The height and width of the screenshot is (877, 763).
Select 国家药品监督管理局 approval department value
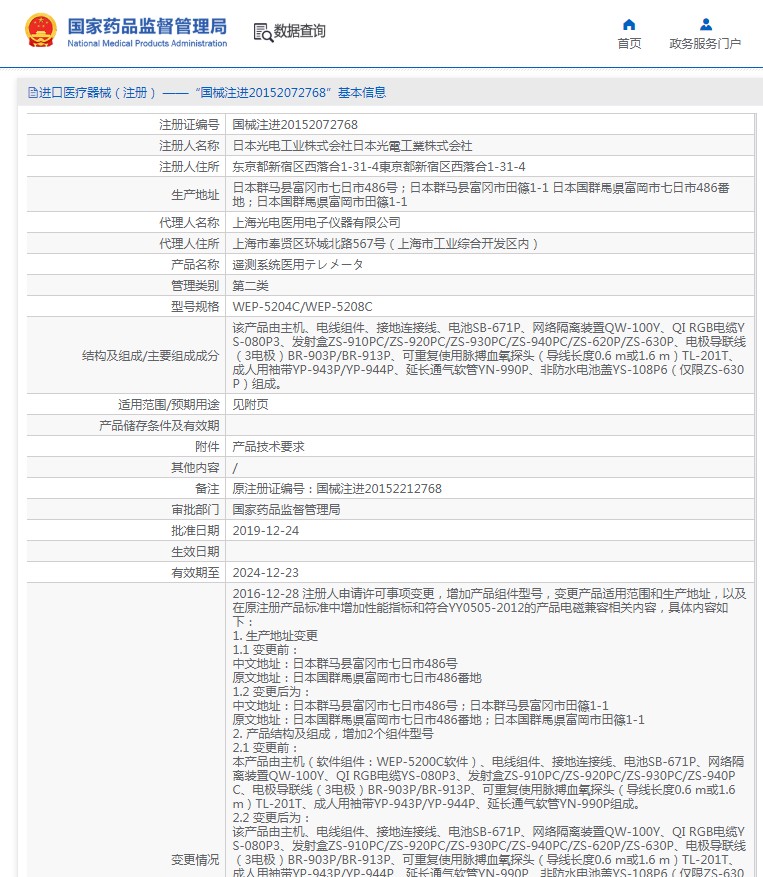pyautogui.click(x=286, y=510)
